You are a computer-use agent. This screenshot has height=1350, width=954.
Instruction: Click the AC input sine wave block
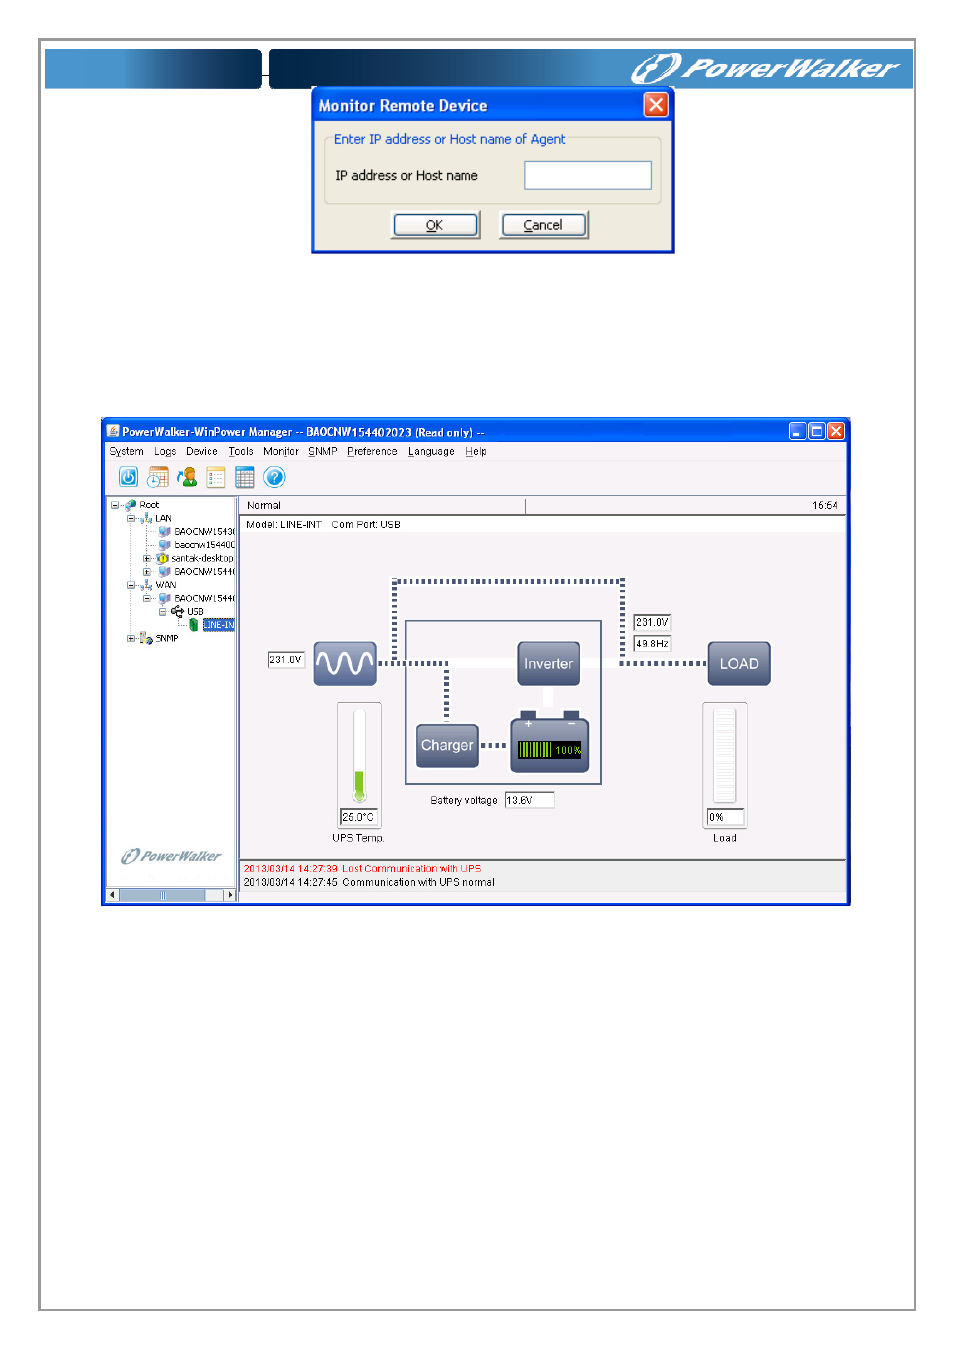tap(345, 663)
